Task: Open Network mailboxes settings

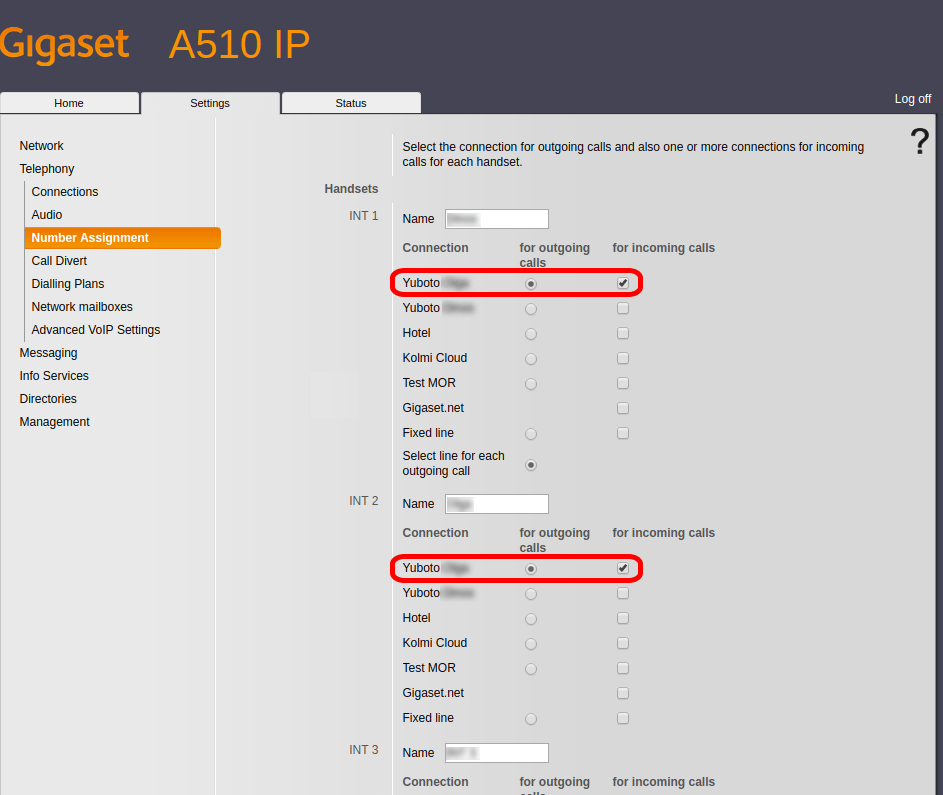Action: [x=82, y=307]
